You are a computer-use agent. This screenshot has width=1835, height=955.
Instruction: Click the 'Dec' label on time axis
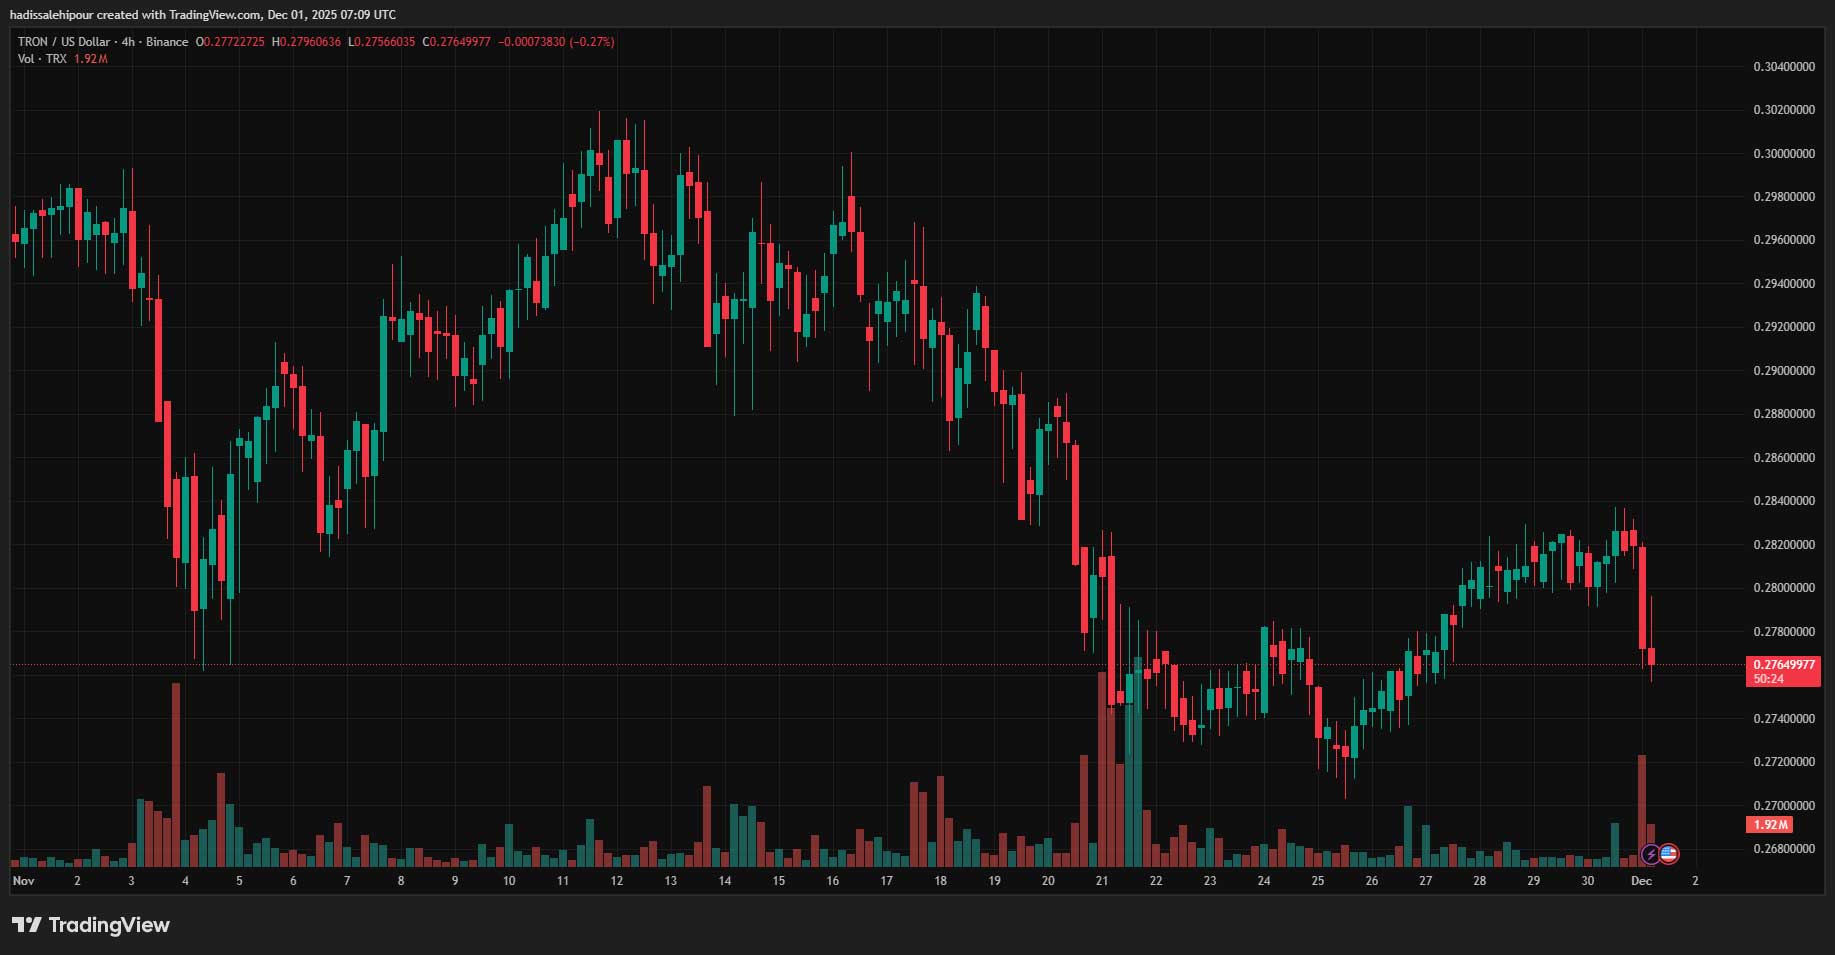tap(1641, 881)
